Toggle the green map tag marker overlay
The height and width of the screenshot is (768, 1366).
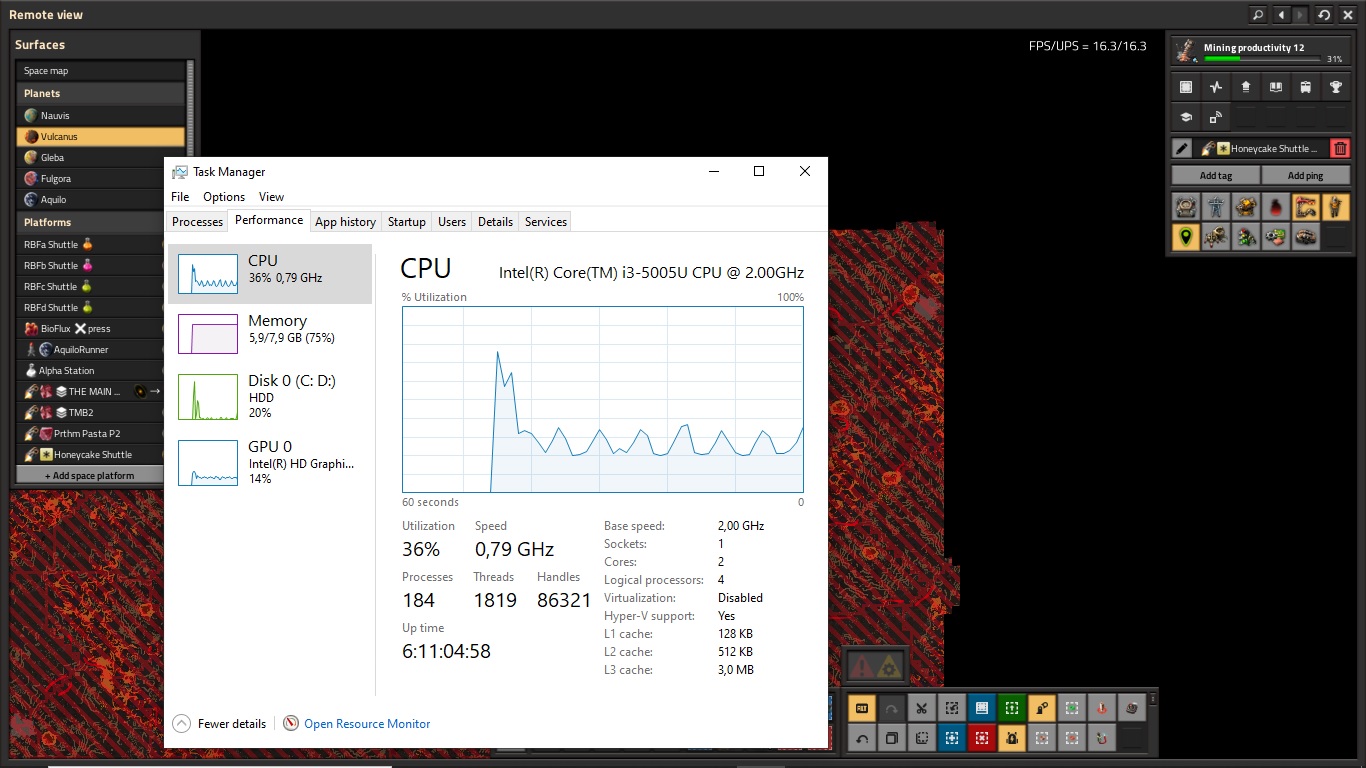coord(1186,237)
